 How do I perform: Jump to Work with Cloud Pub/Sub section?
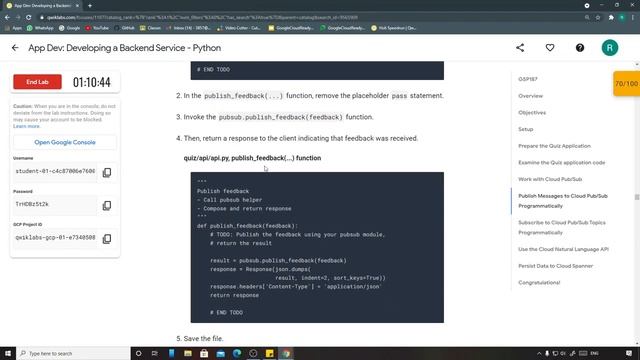point(550,179)
